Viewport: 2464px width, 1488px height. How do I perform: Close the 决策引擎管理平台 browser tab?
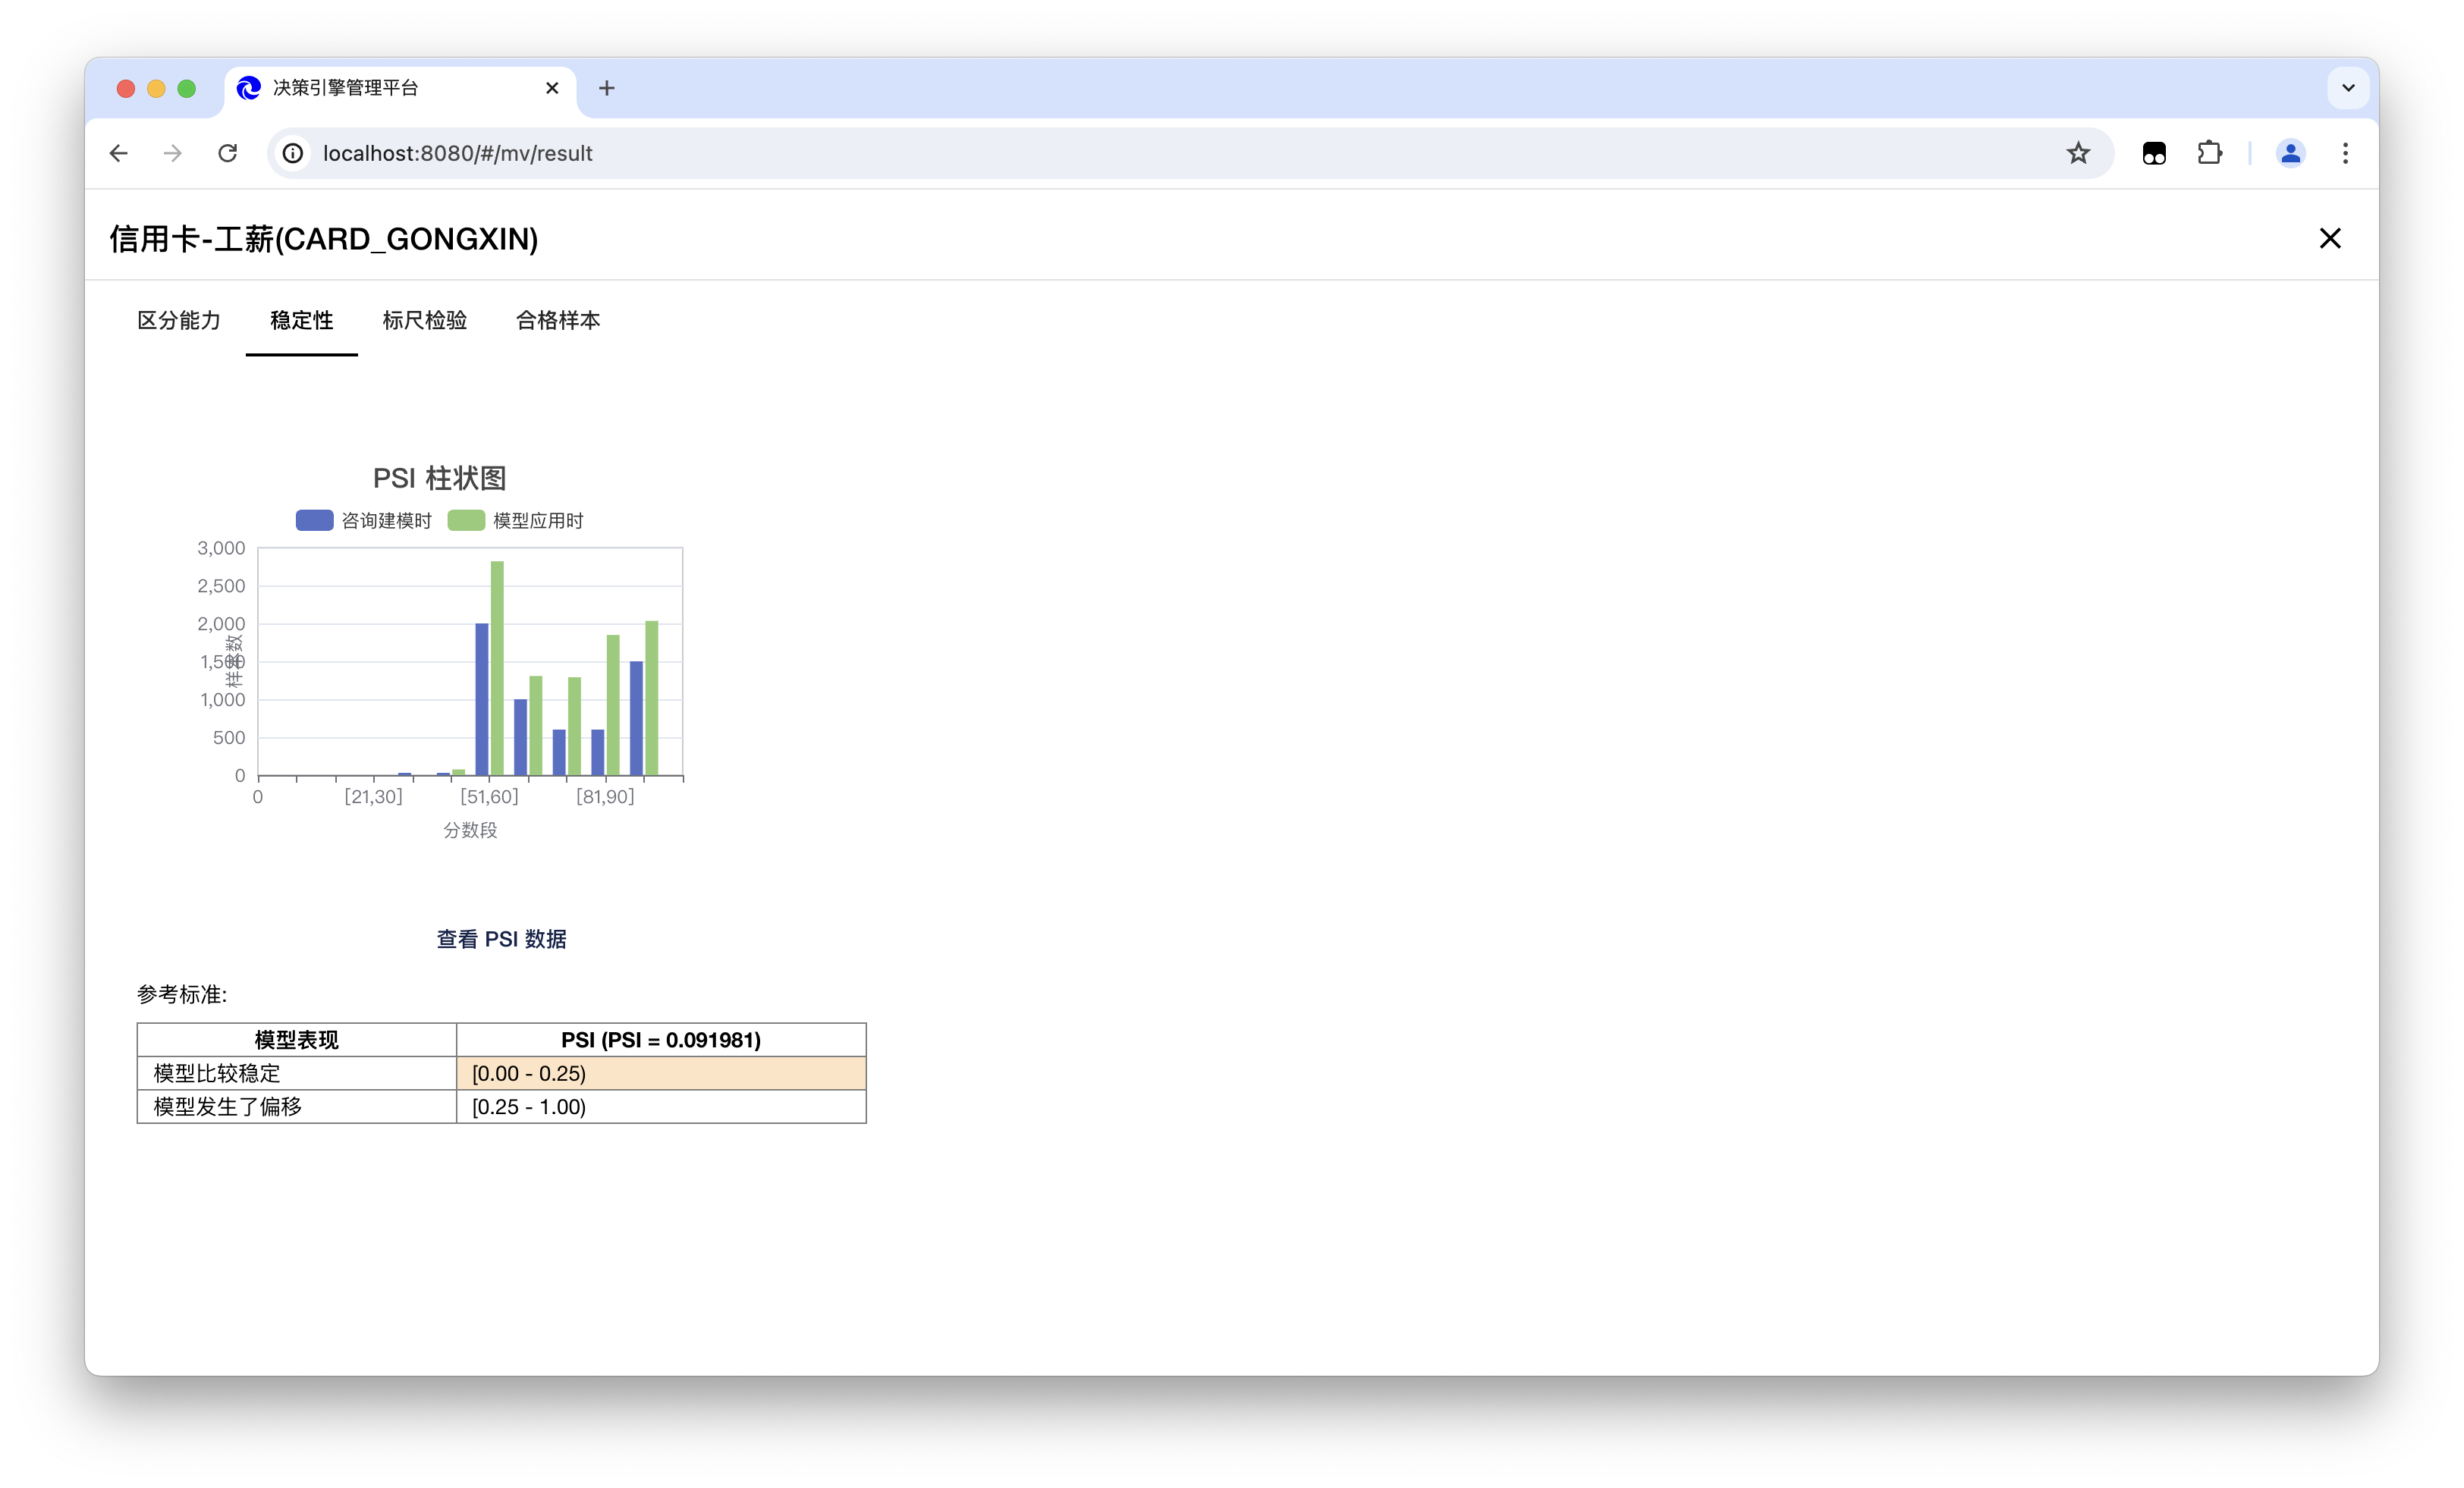(x=552, y=88)
